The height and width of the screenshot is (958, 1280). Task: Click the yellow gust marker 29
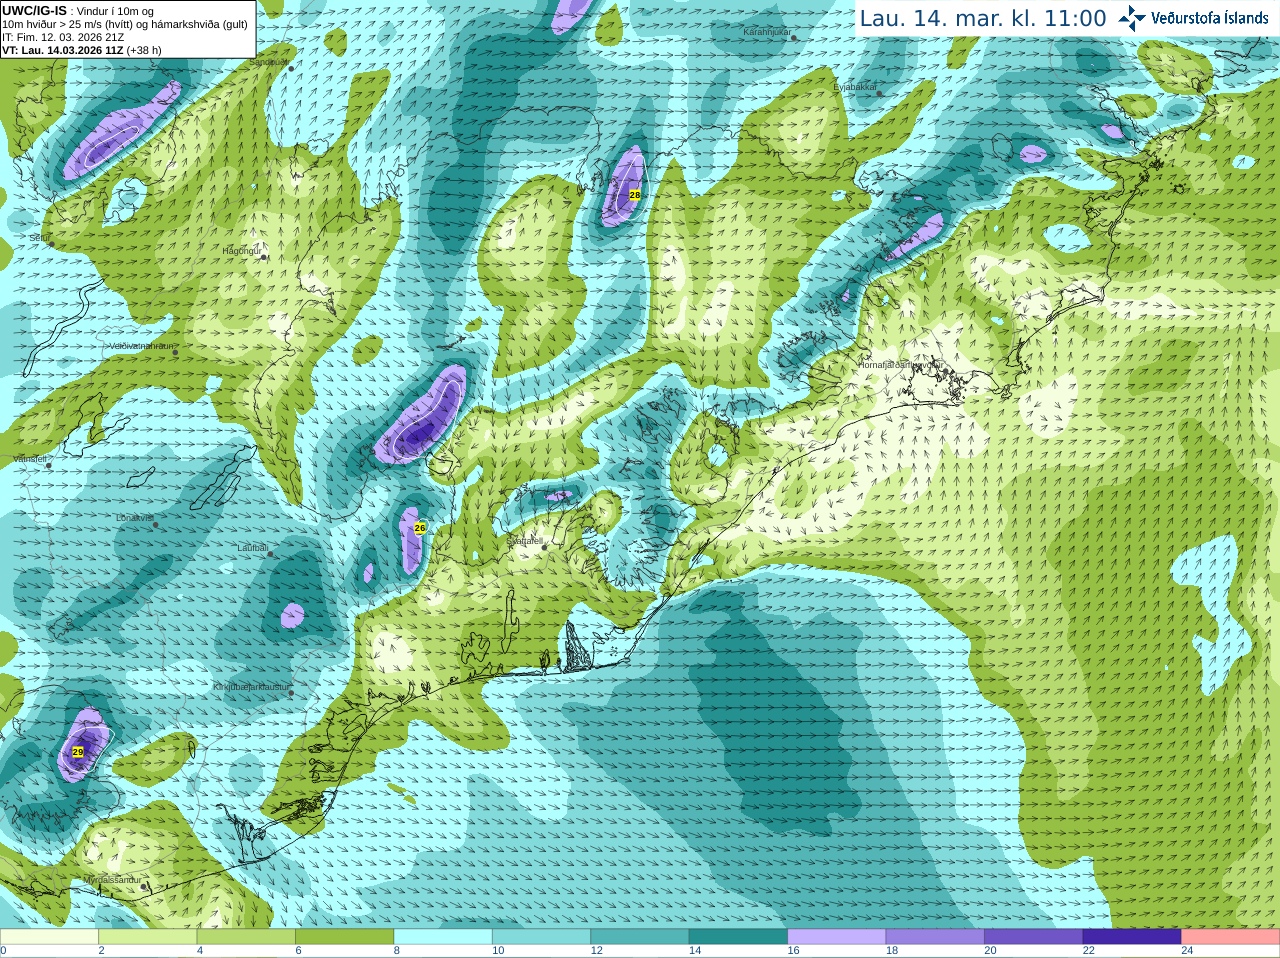point(78,751)
